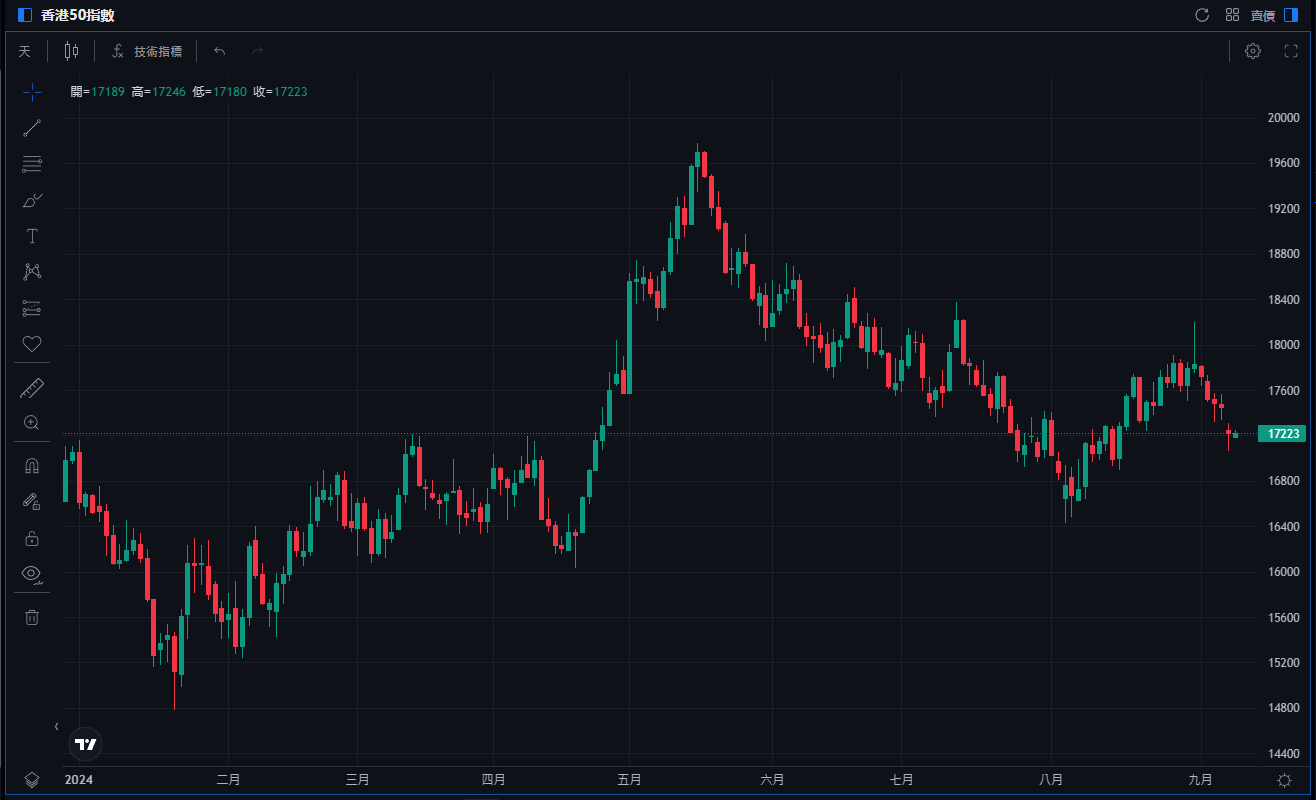
Task: Click the 16000 price axis label
Action: [1282, 572]
